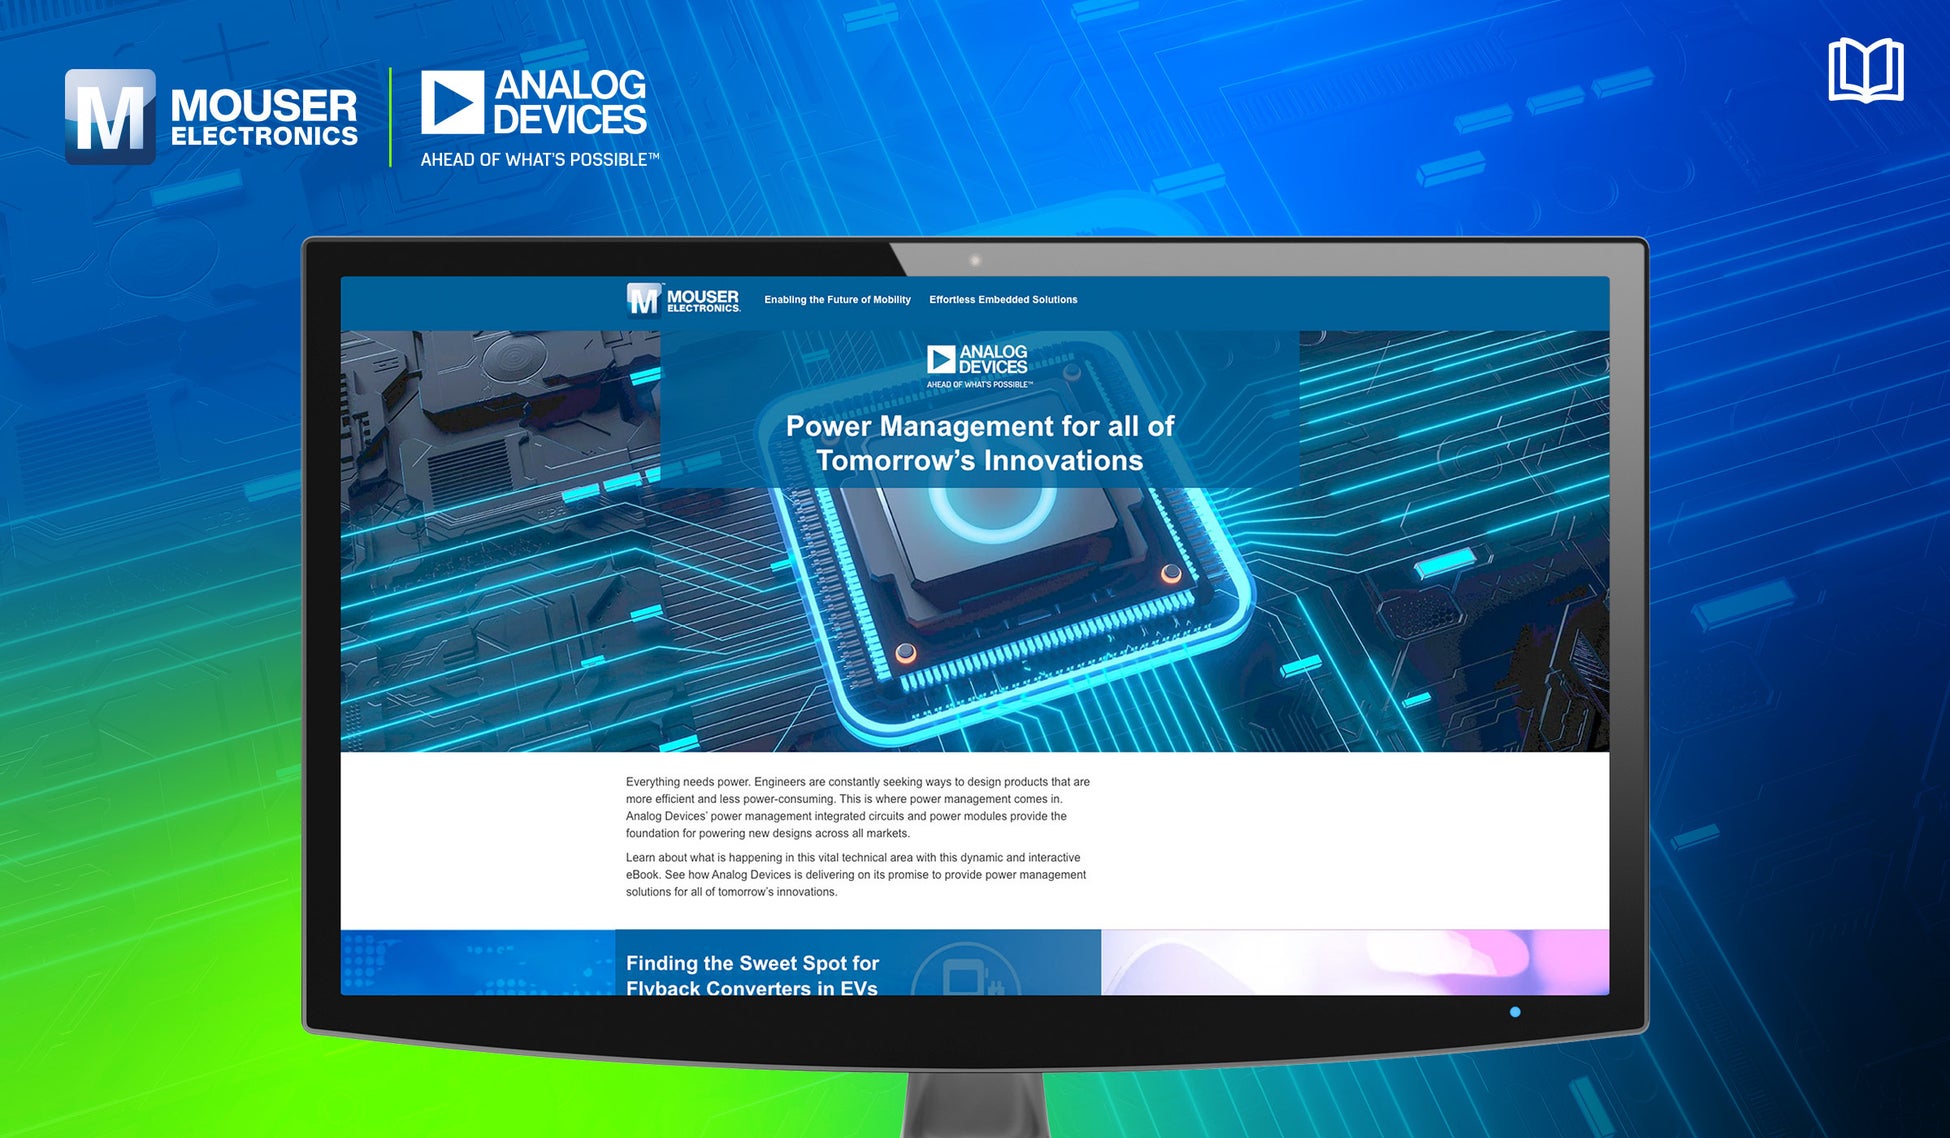1950x1138 pixels.
Task: Click the Everything needs power paragraph
Action: point(857,807)
